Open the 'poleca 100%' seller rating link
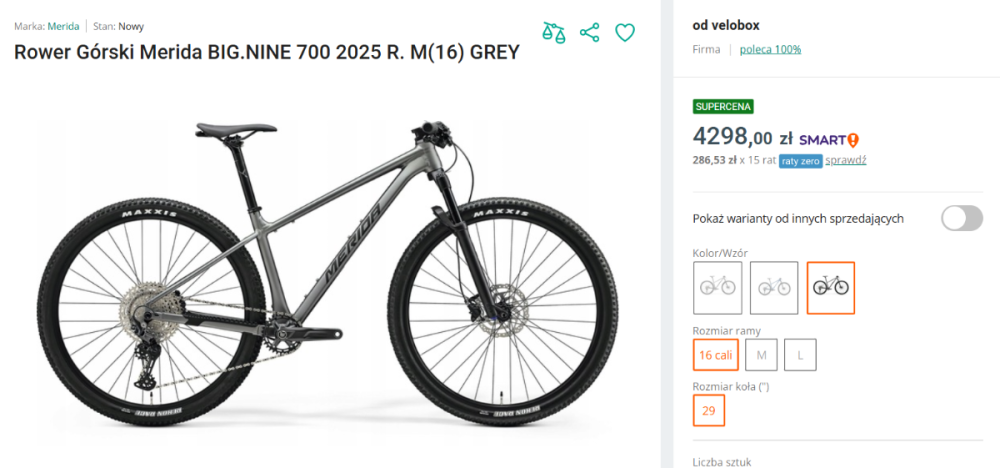 (x=770, y=49)
